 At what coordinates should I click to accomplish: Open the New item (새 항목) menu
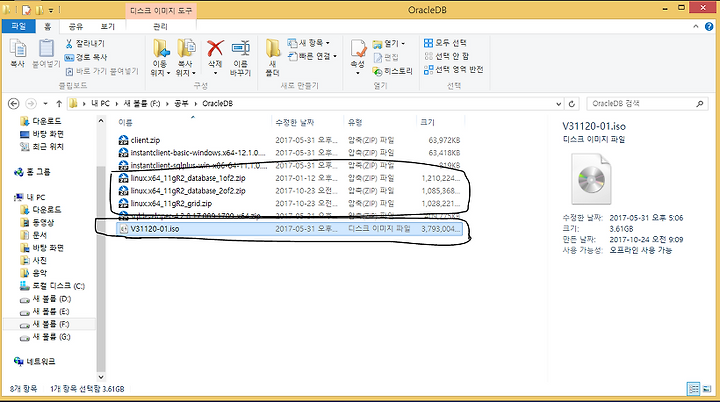click(309, 43)
